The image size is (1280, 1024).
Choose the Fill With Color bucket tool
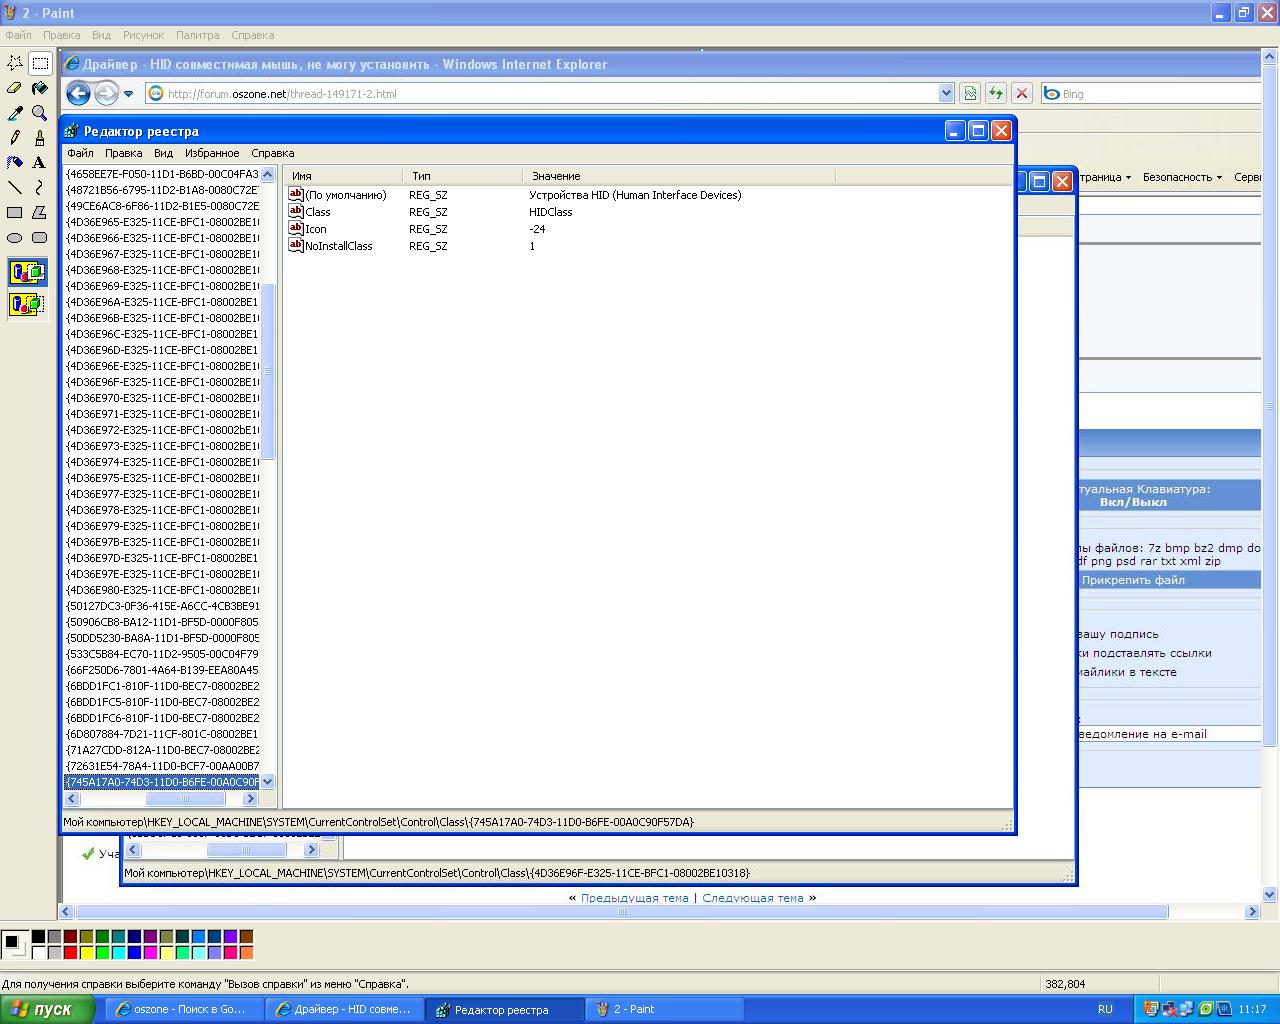click(40, 88)
